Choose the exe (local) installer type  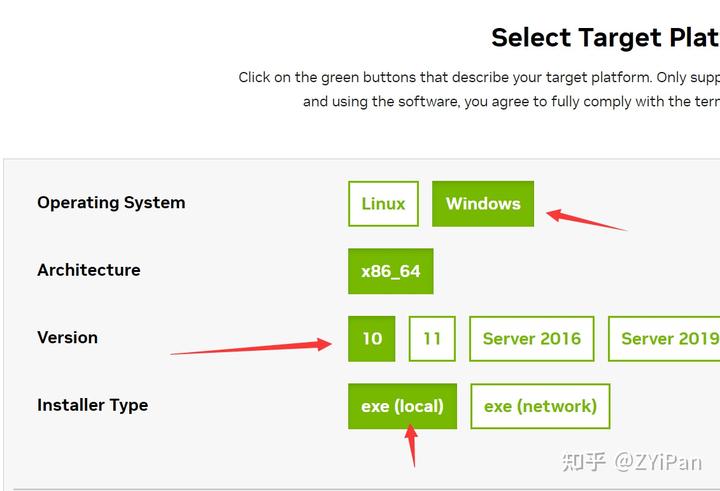pos(402,406)
